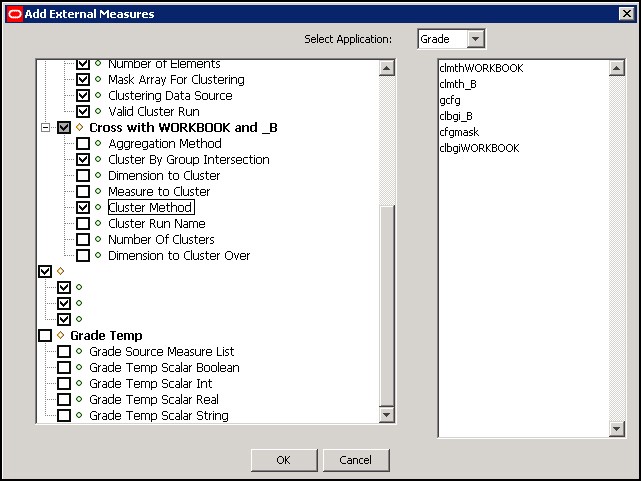
Task: Select clbgiWORKBOOK in the right list
Action: pyautogui.click(x=480, y=148)
